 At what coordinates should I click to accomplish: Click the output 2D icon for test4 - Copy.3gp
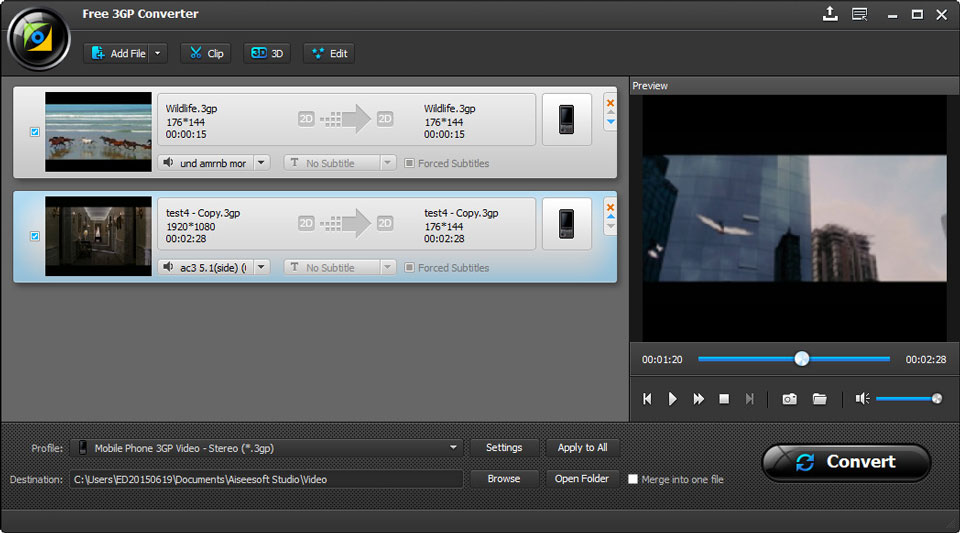tap(385, 223)
